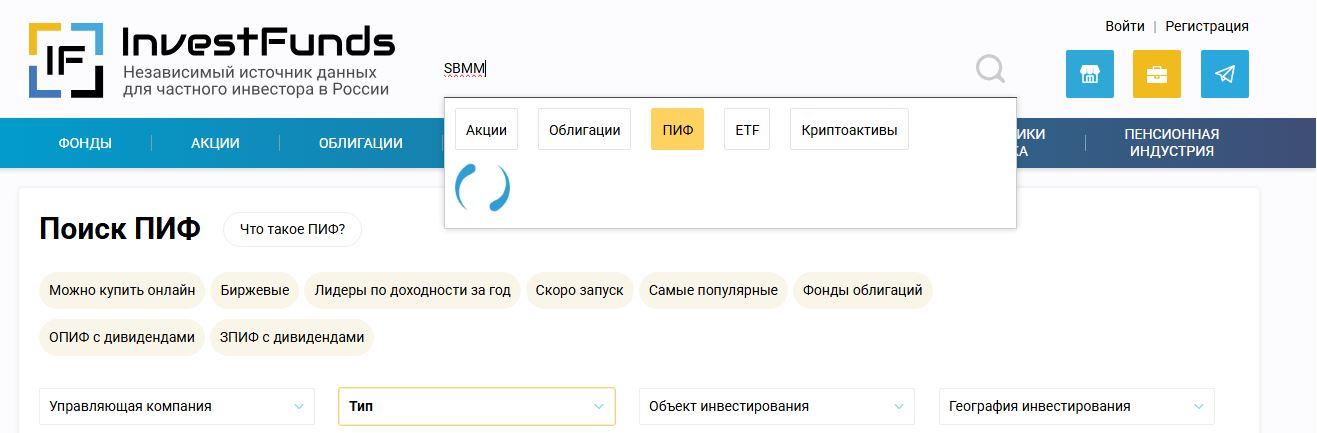Select the Акции search category filter
This screenshot has width=1317, height=433.
tap(486, 130)
